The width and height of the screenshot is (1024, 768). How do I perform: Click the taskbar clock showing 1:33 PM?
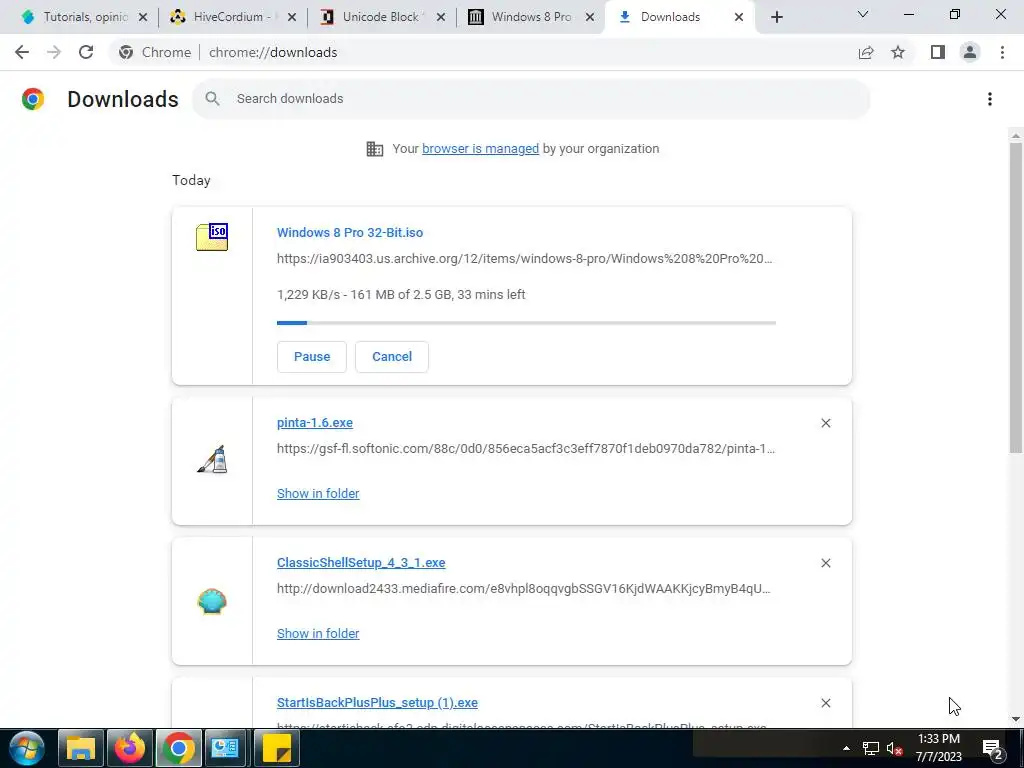pyautogui.click(x=938, y=748)
